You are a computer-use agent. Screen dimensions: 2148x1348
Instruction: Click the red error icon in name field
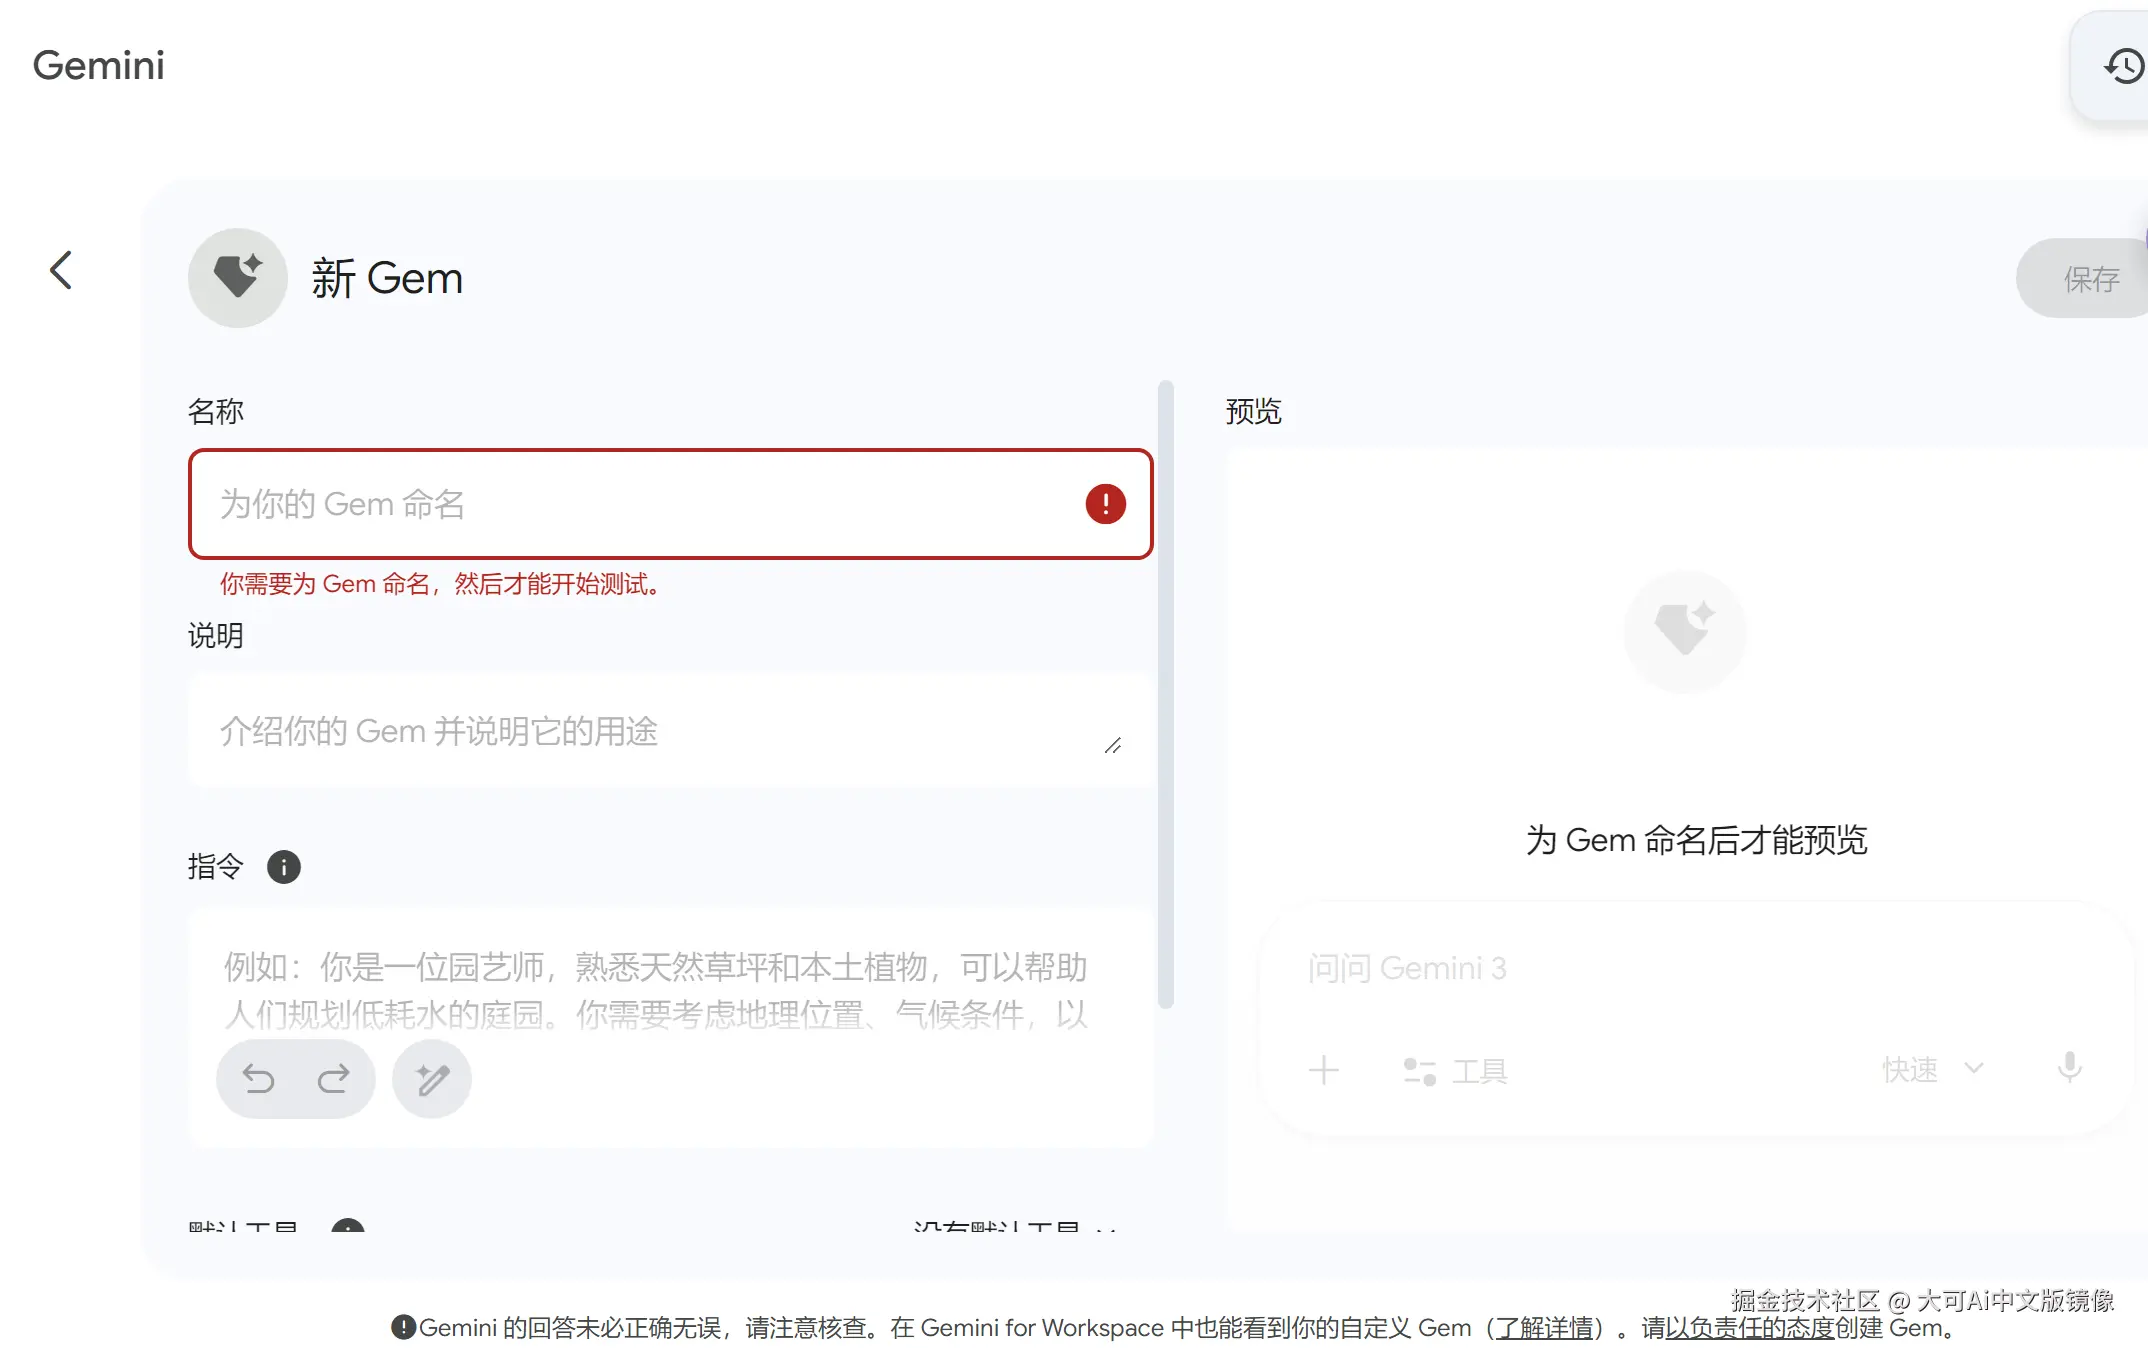point(1105,504)
